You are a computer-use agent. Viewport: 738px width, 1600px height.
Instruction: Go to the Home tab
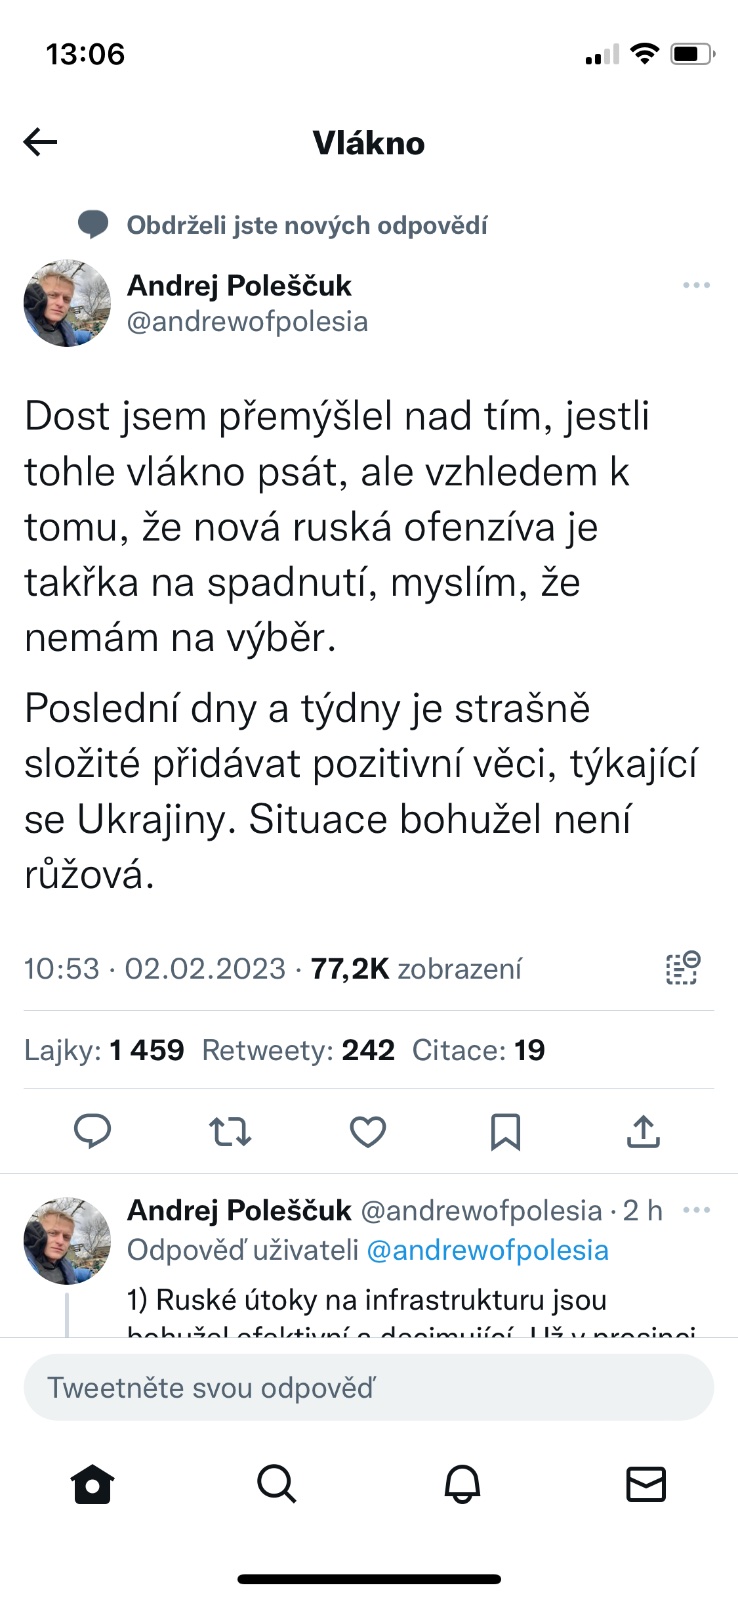(x=93, y=1485)
